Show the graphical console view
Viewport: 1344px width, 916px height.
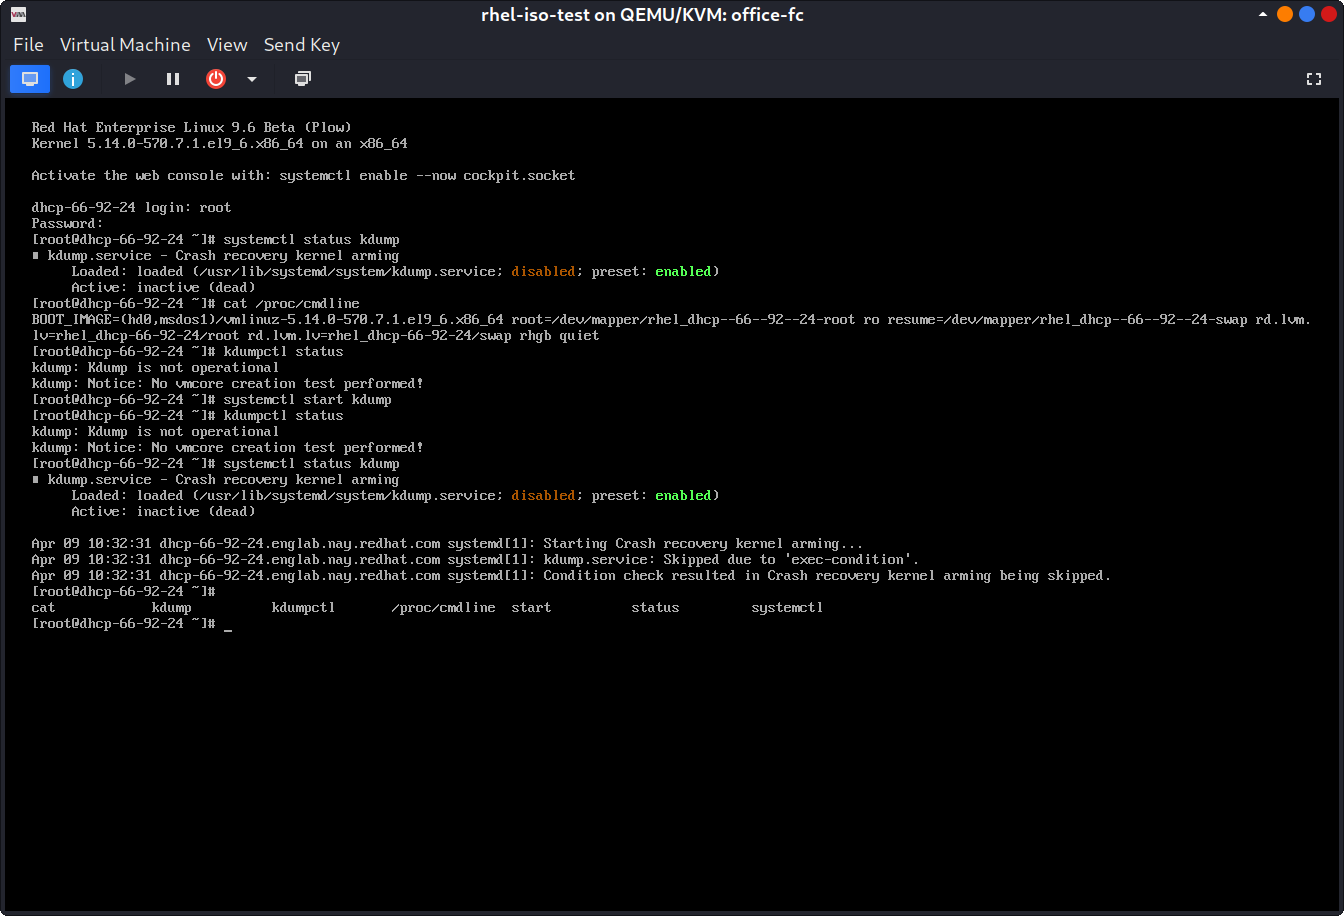pos(30,79)
